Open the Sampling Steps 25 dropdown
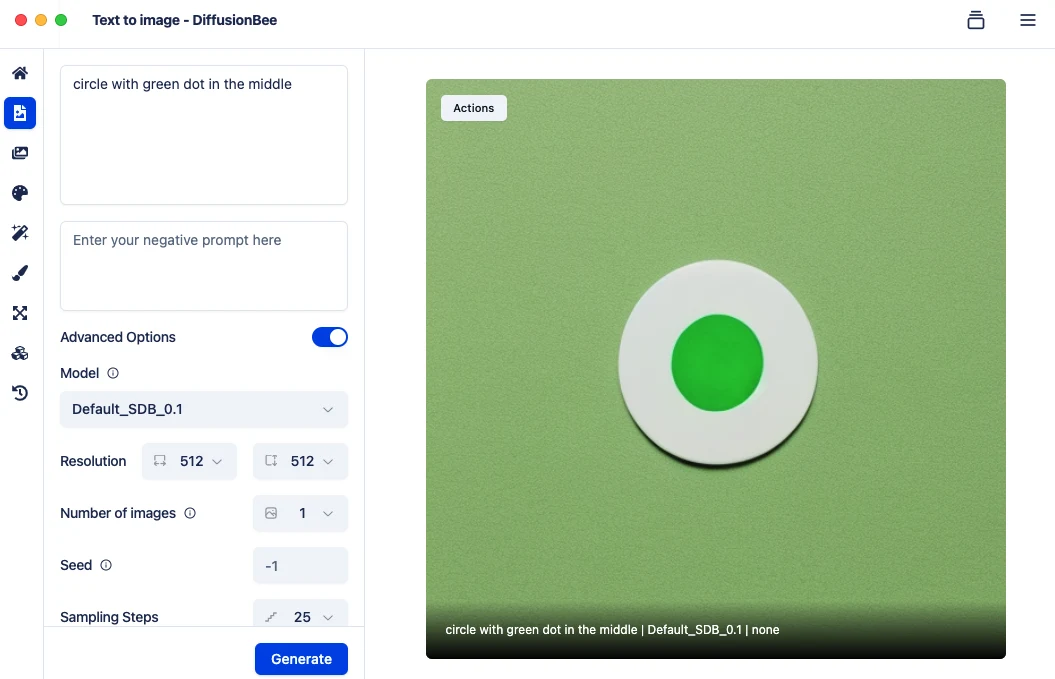 (x=300, y=615)
